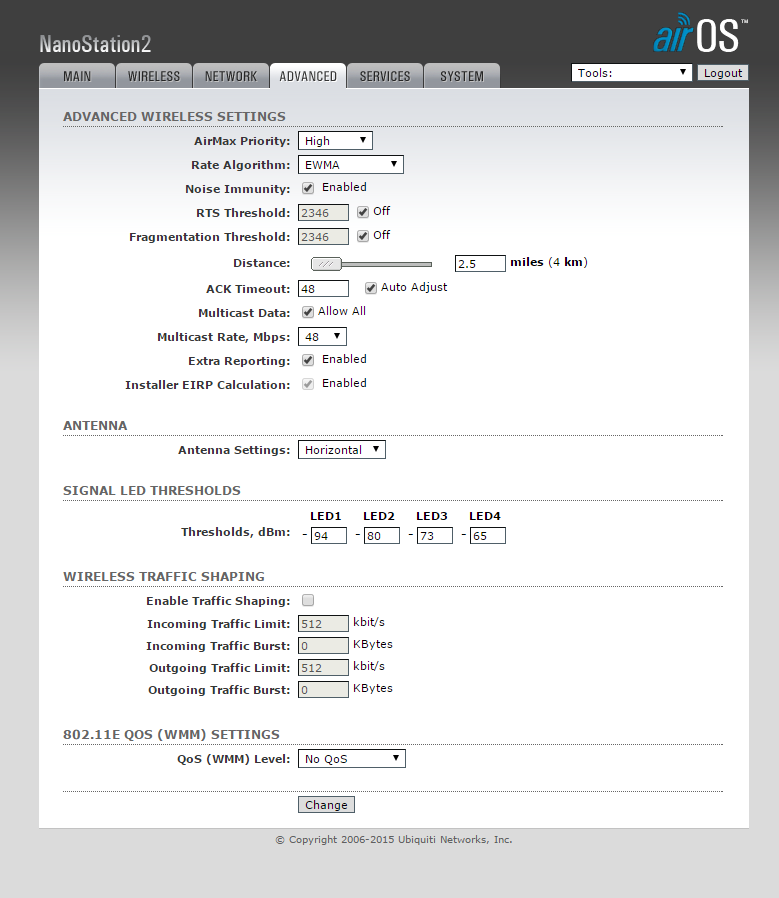Click the Change button
Viewport: 779px width, 898px height.
326,805
